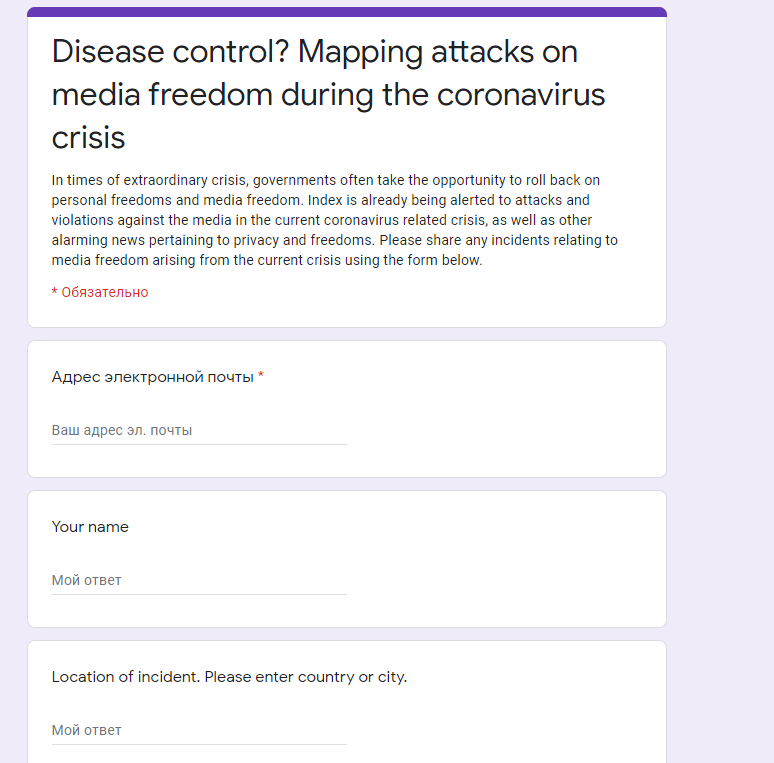Screen dimensions: 774x763
Task: Click "Мой ответ" placeholder under Location question
Action: 87,731
